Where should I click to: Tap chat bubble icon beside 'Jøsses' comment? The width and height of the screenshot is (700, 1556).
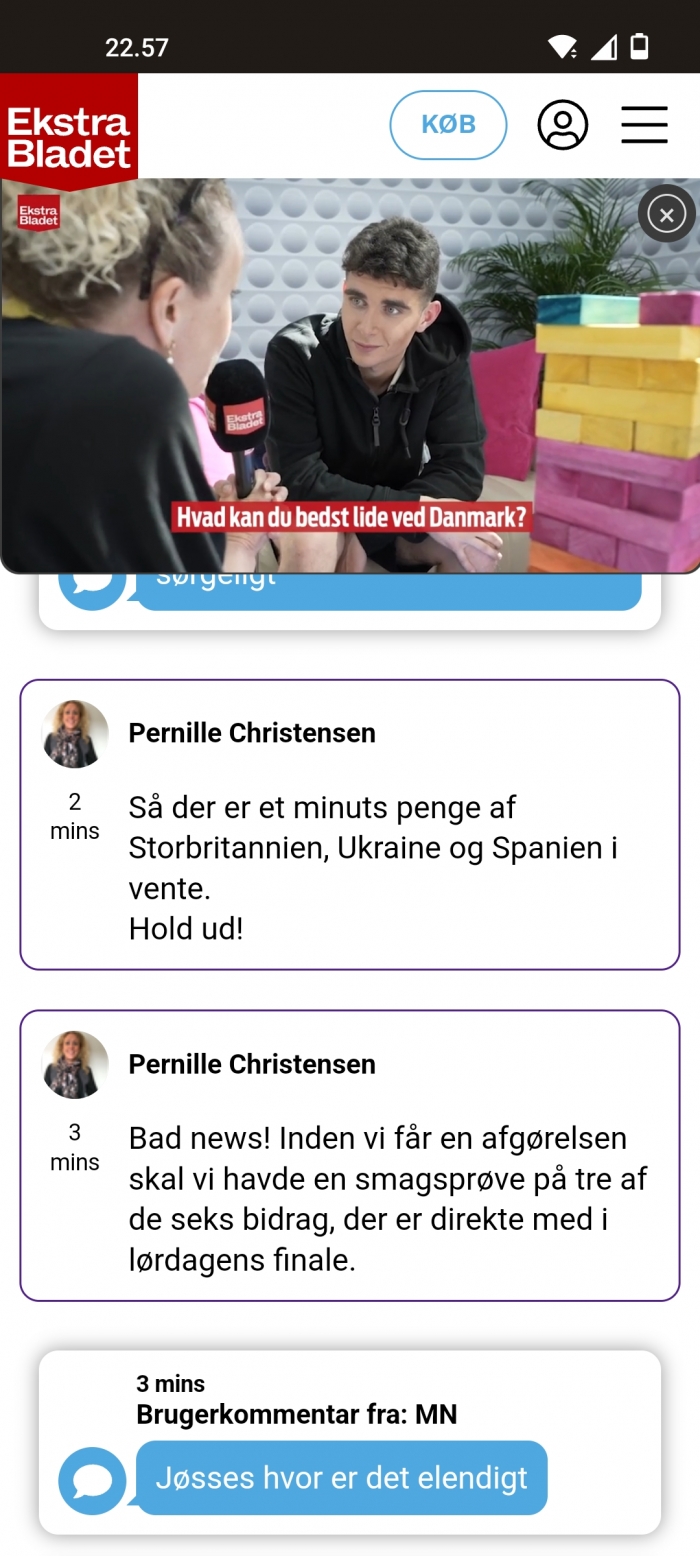pos(93,1481)
